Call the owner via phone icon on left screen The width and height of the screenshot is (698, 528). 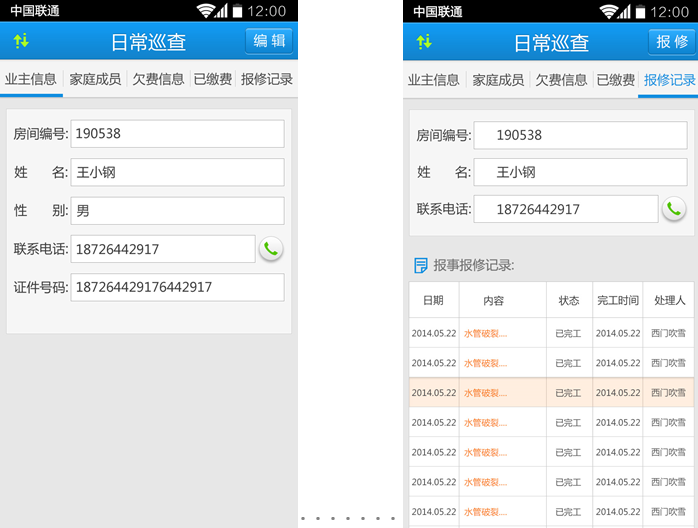(x=271, y=249)
